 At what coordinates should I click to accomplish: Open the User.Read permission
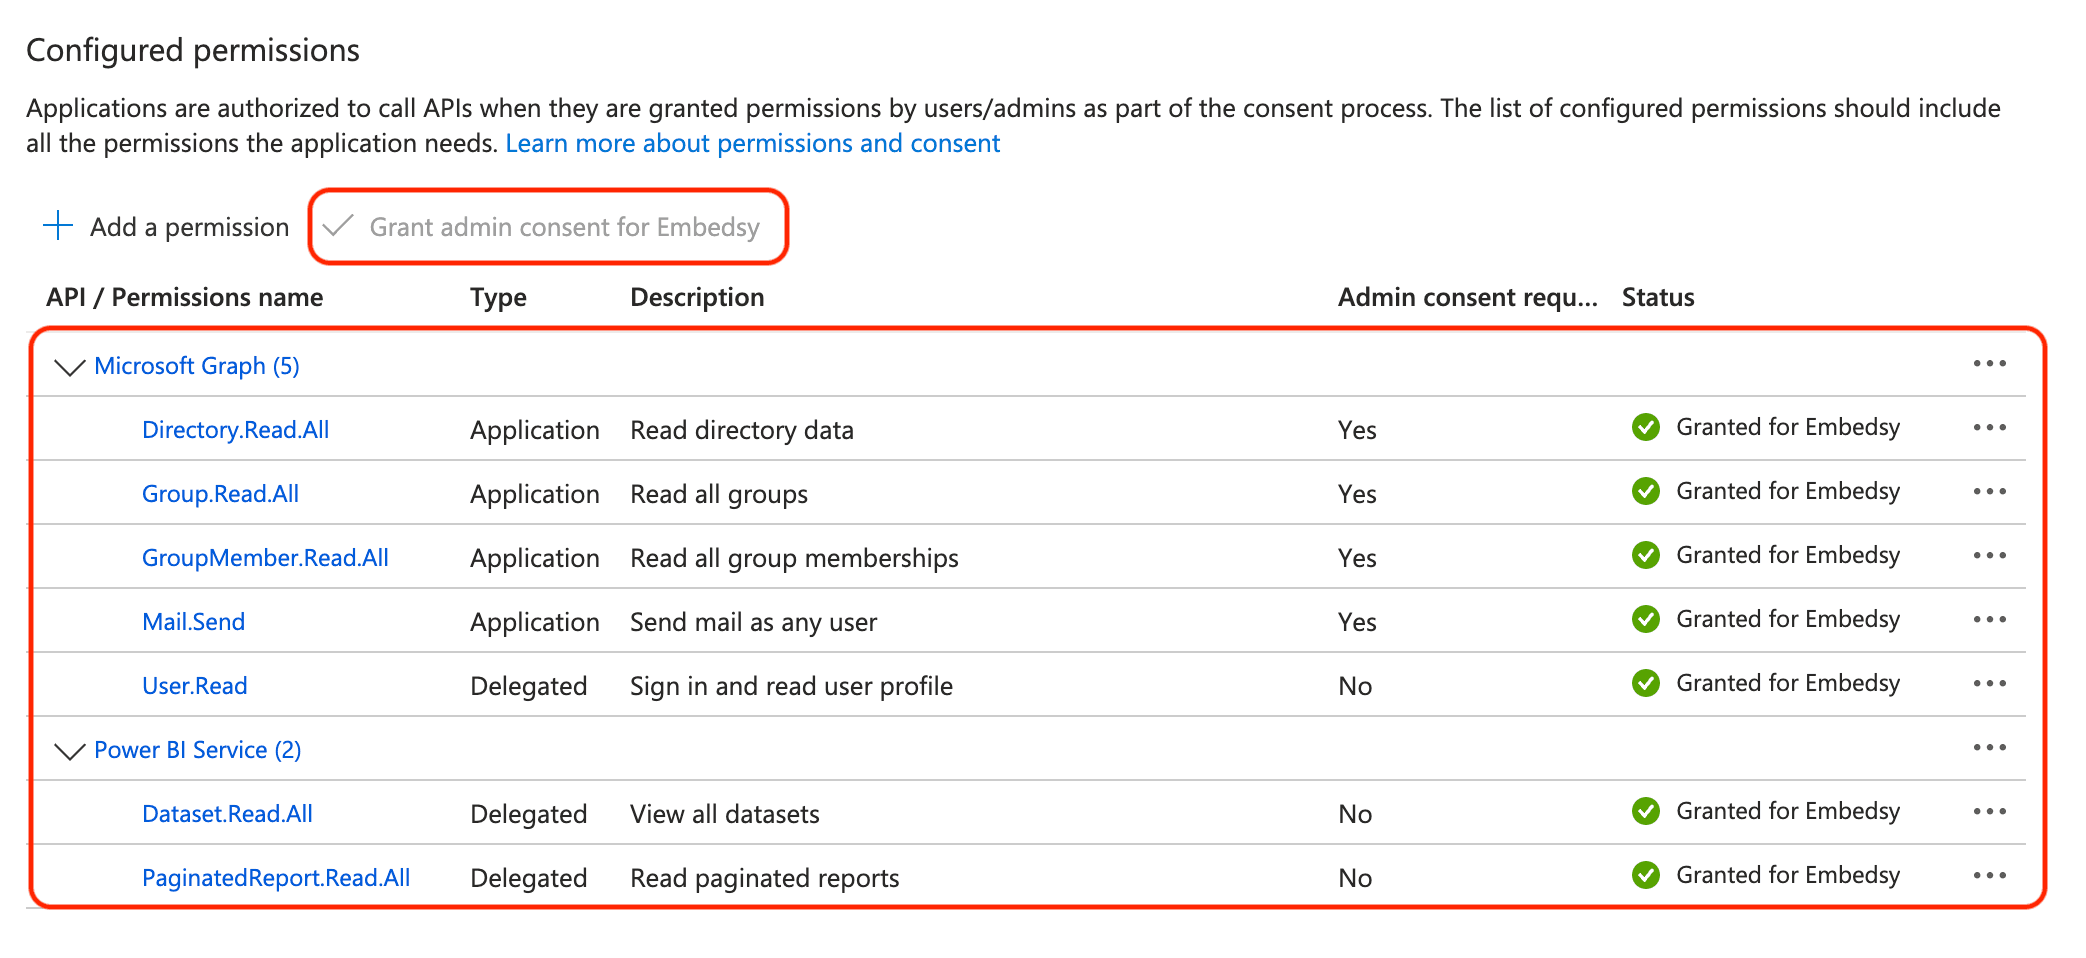pyautogui.click(x=194, y=686)
